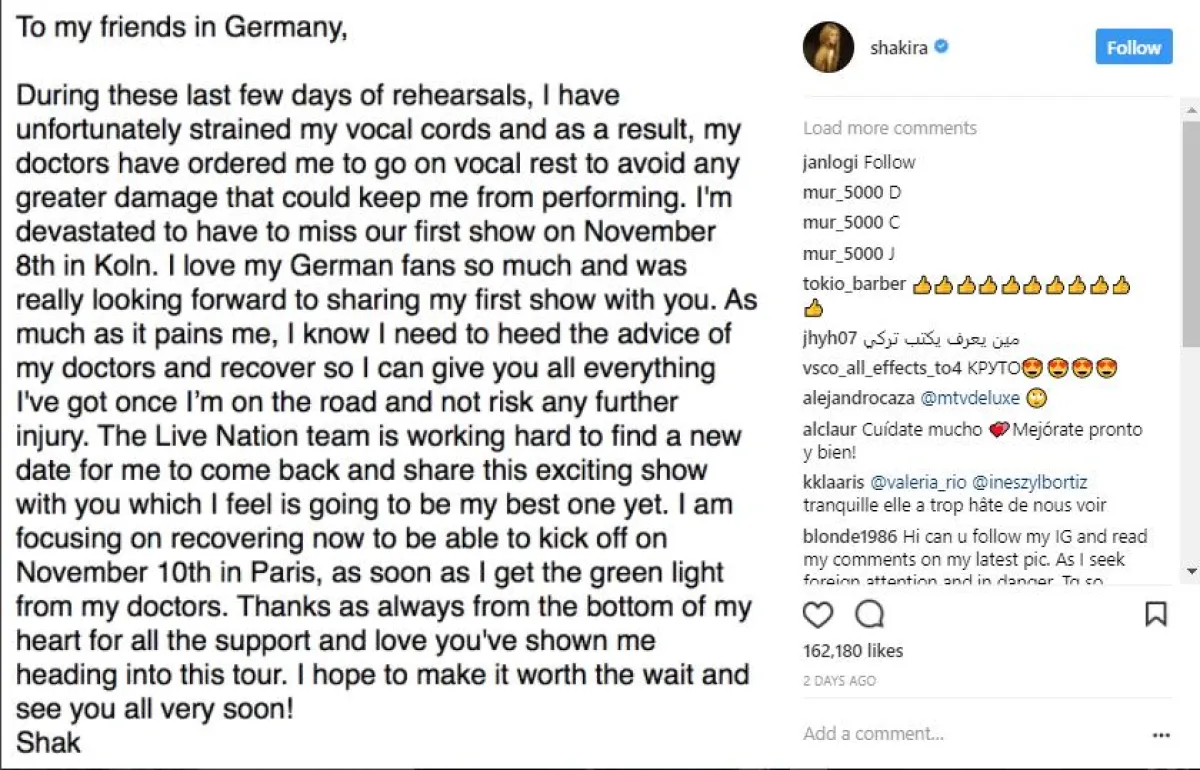The width and height of the screenshot is (1200, 770).
Task: Click the 2 DAYS AGO timestamp
Action: point(839,681)
